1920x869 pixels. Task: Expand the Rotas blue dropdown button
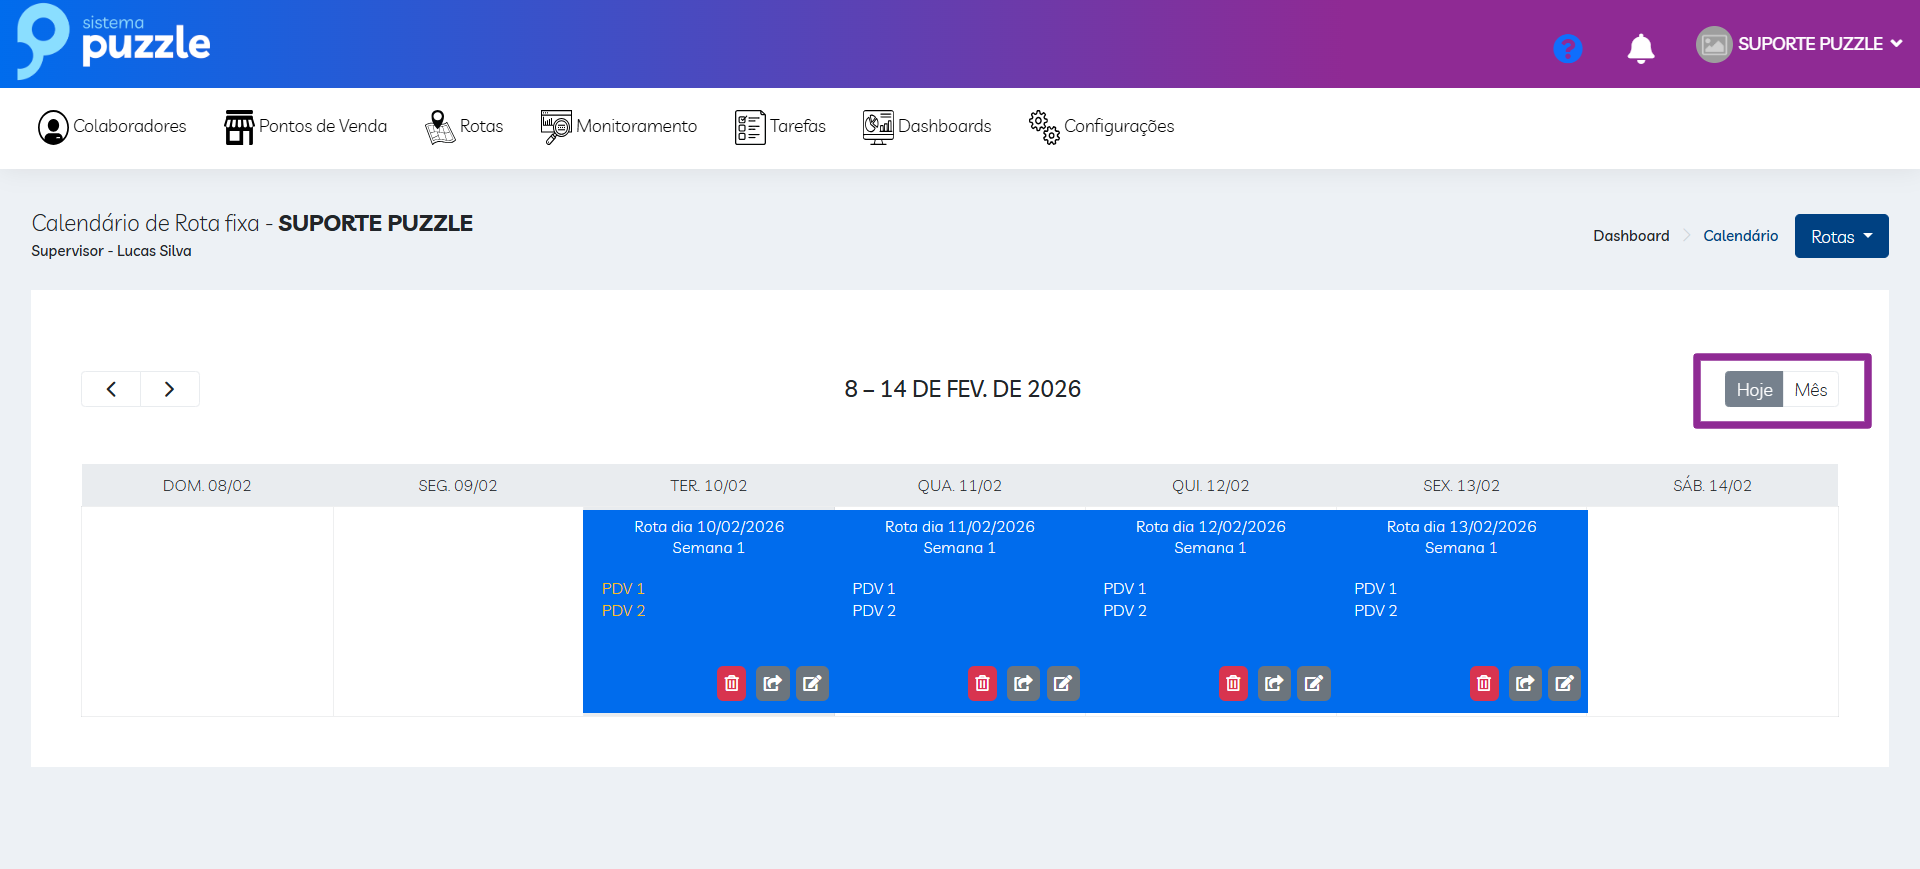pyautogui.click(x=1841, y=237)
